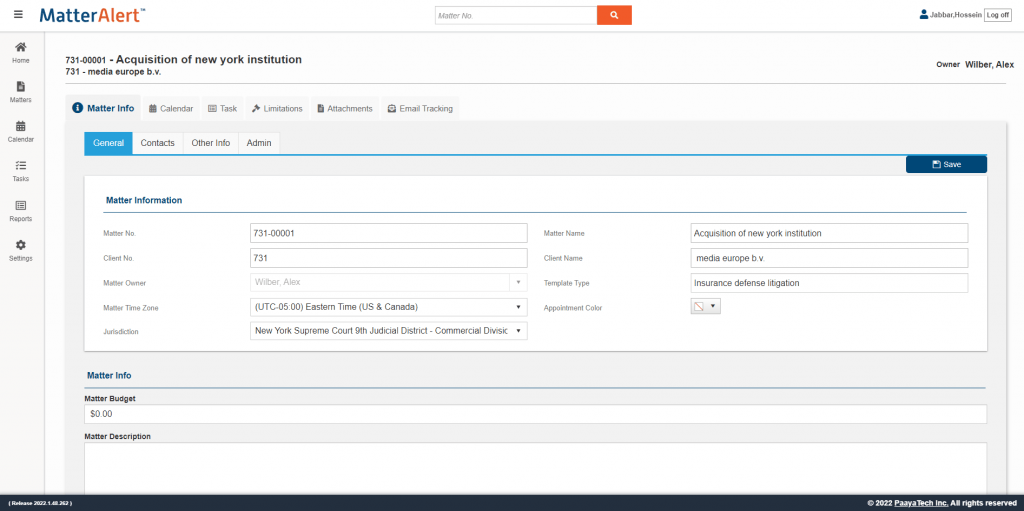The width and height of the screenshot is (1024, 511).
Task: Click the Jabbar,Hossein user name
Action: point(955,15)
